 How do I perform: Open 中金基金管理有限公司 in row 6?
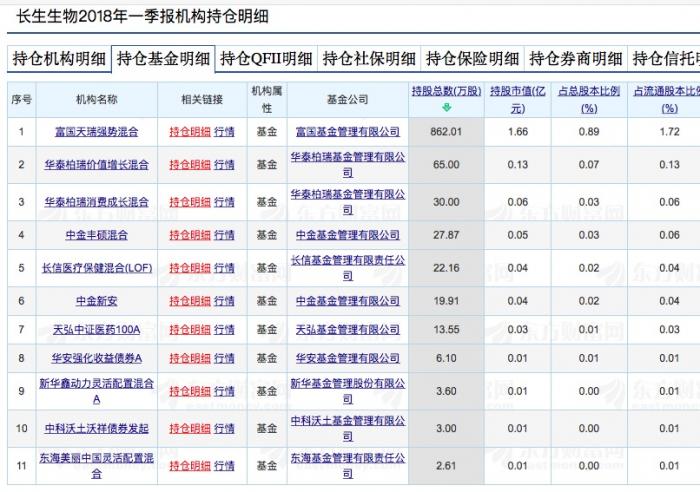tap(348, 301)
